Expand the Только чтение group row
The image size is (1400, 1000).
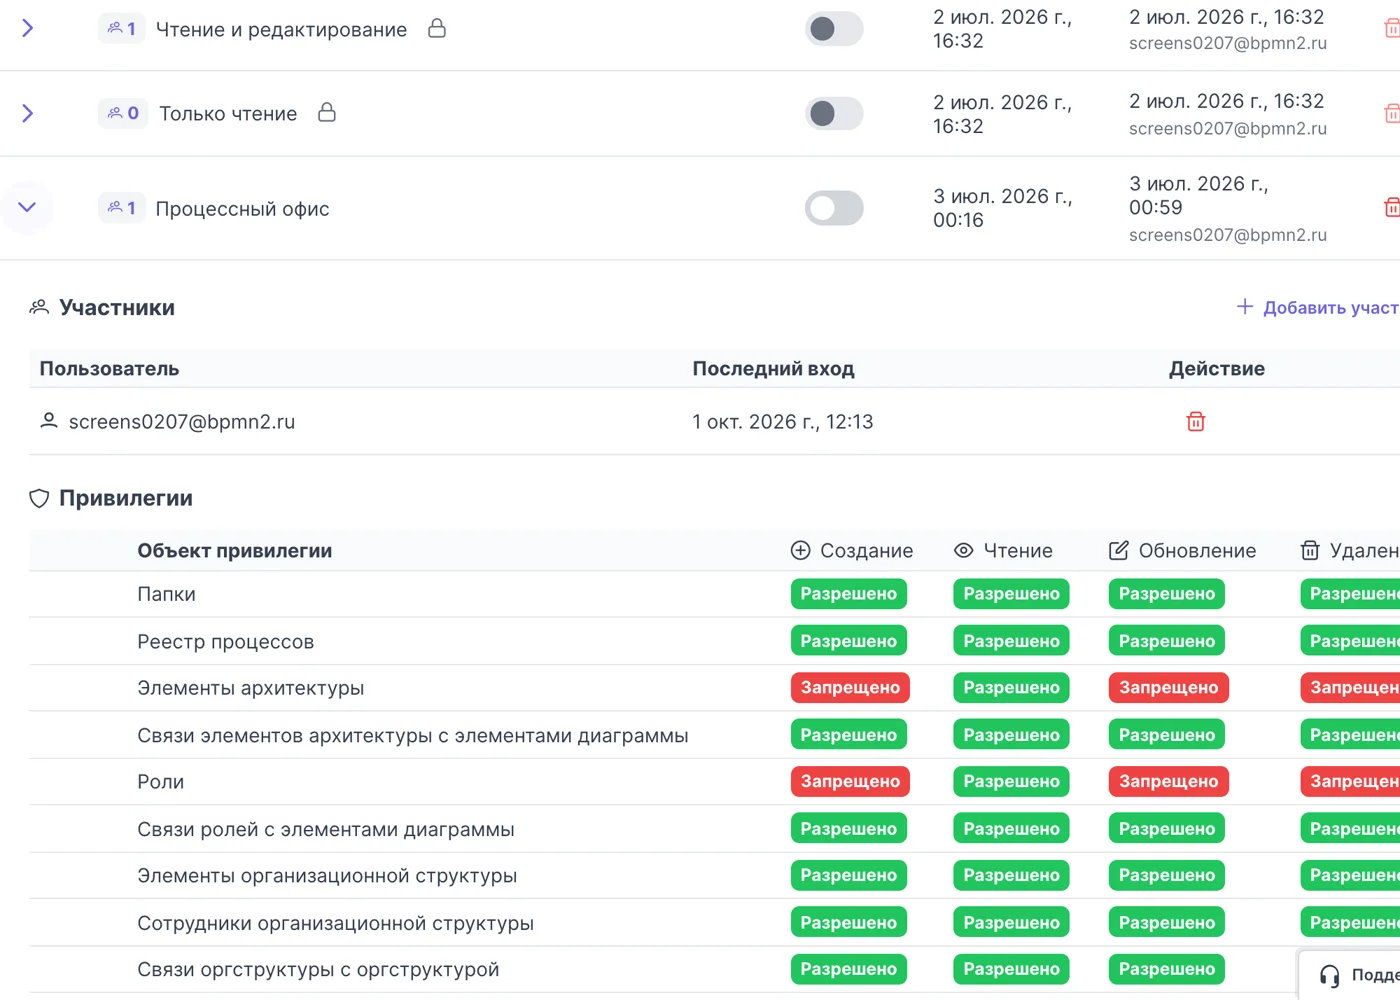(28, 113)
